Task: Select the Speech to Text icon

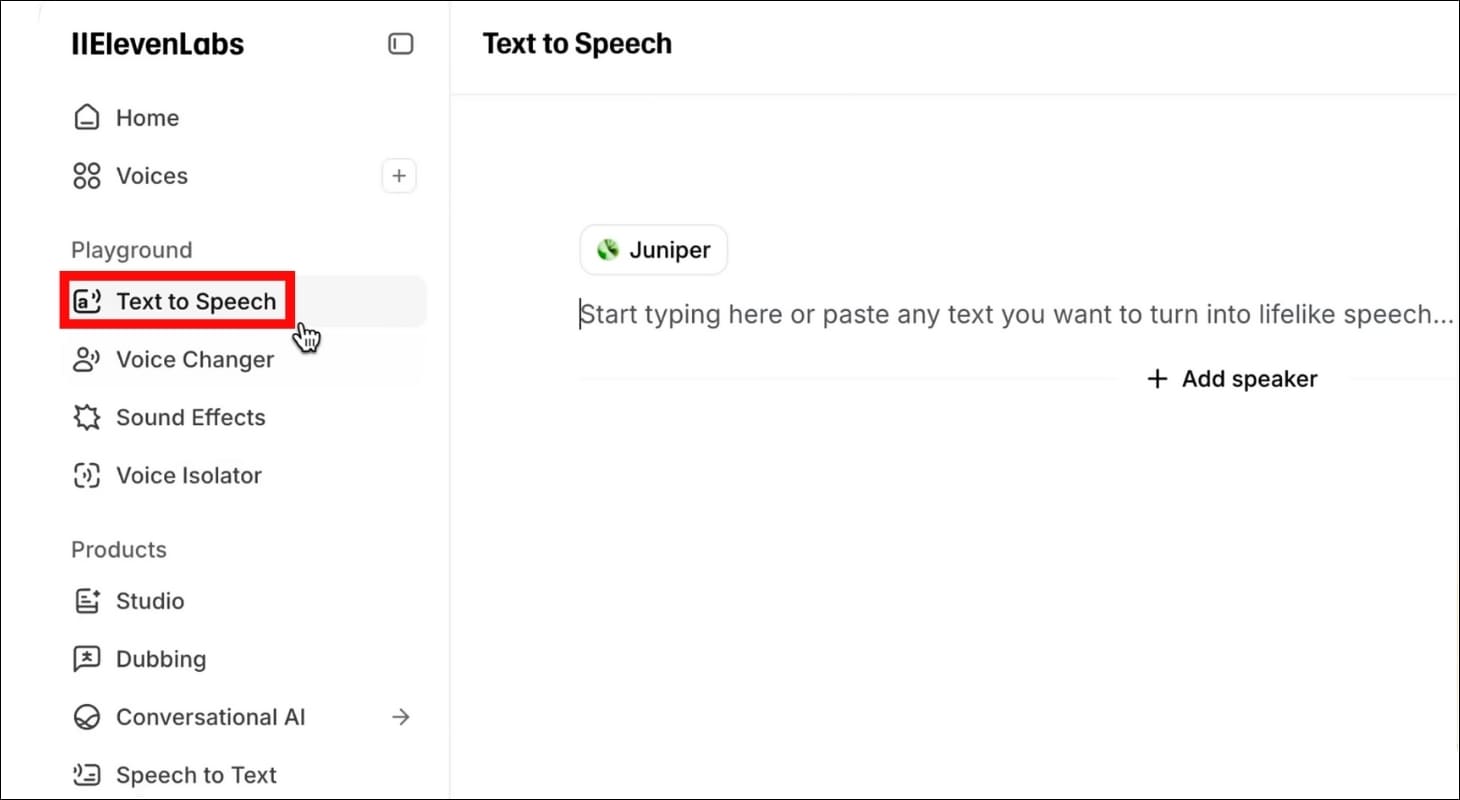Action: point(88,774)
